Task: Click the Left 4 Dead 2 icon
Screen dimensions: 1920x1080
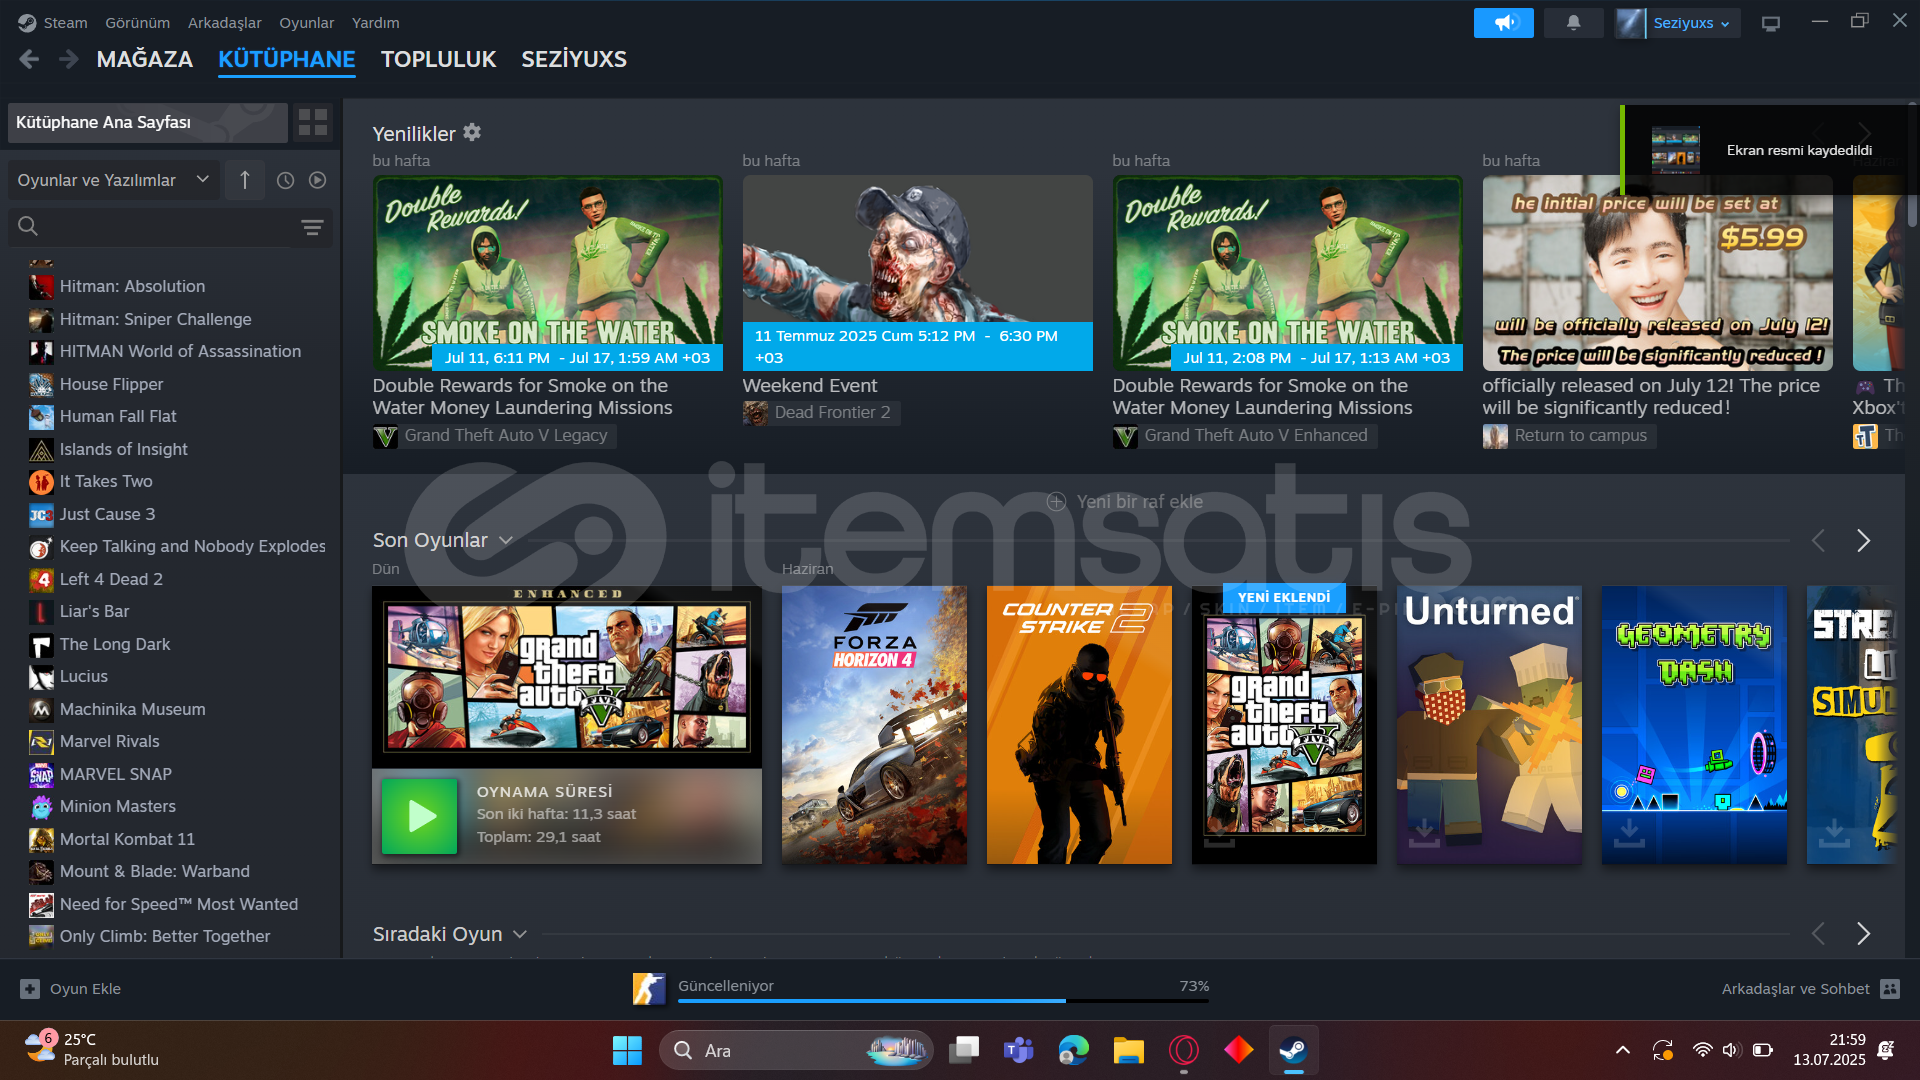Action: click(41, 579)
